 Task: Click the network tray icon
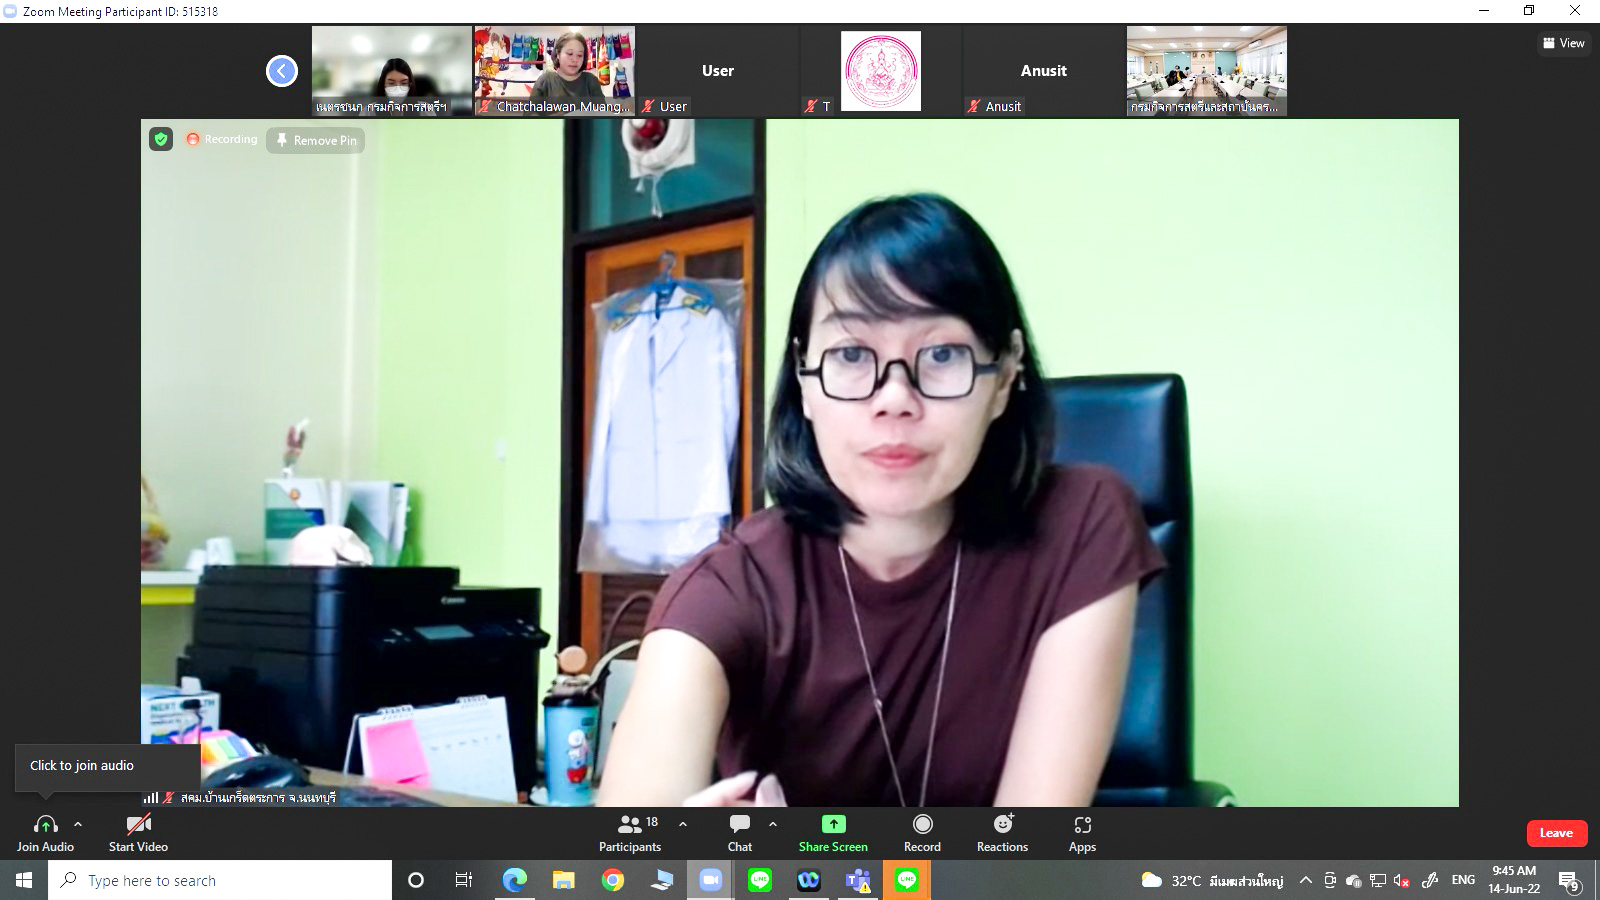[x=1377, y=880]
